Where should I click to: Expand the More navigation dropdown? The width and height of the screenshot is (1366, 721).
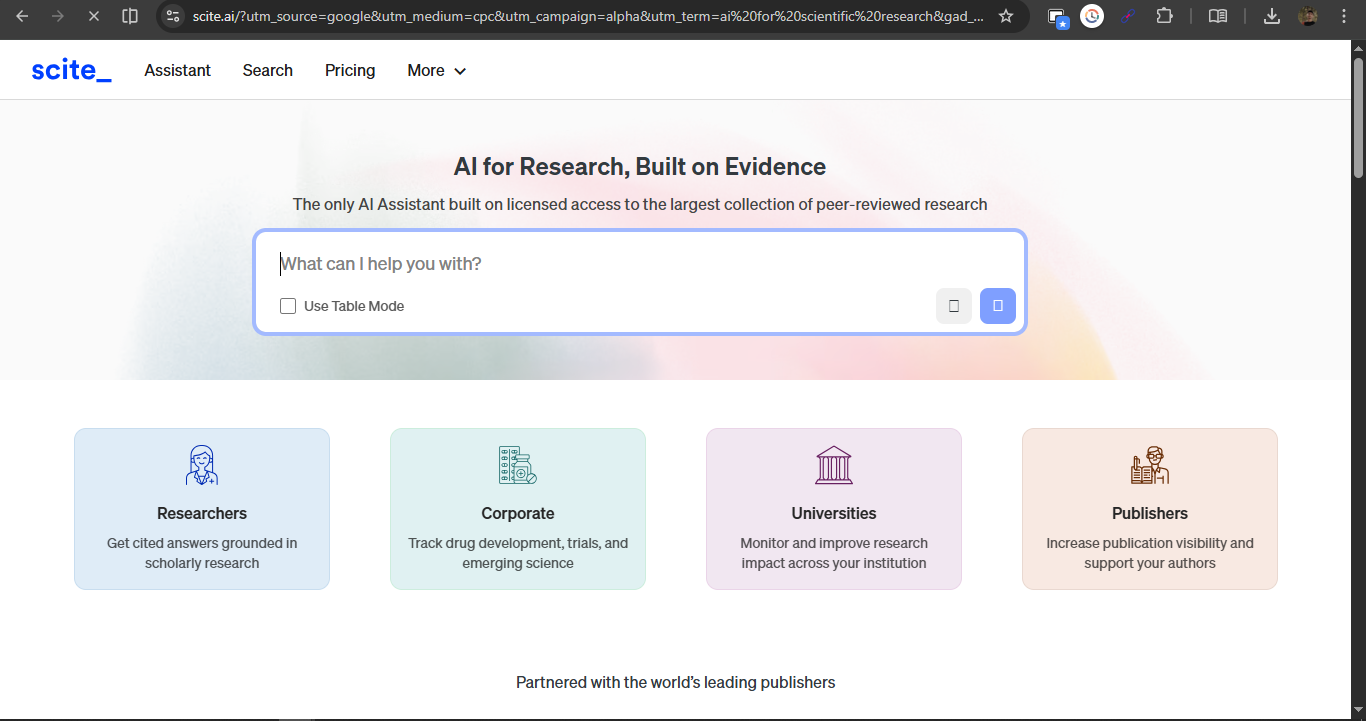[436, 70]
